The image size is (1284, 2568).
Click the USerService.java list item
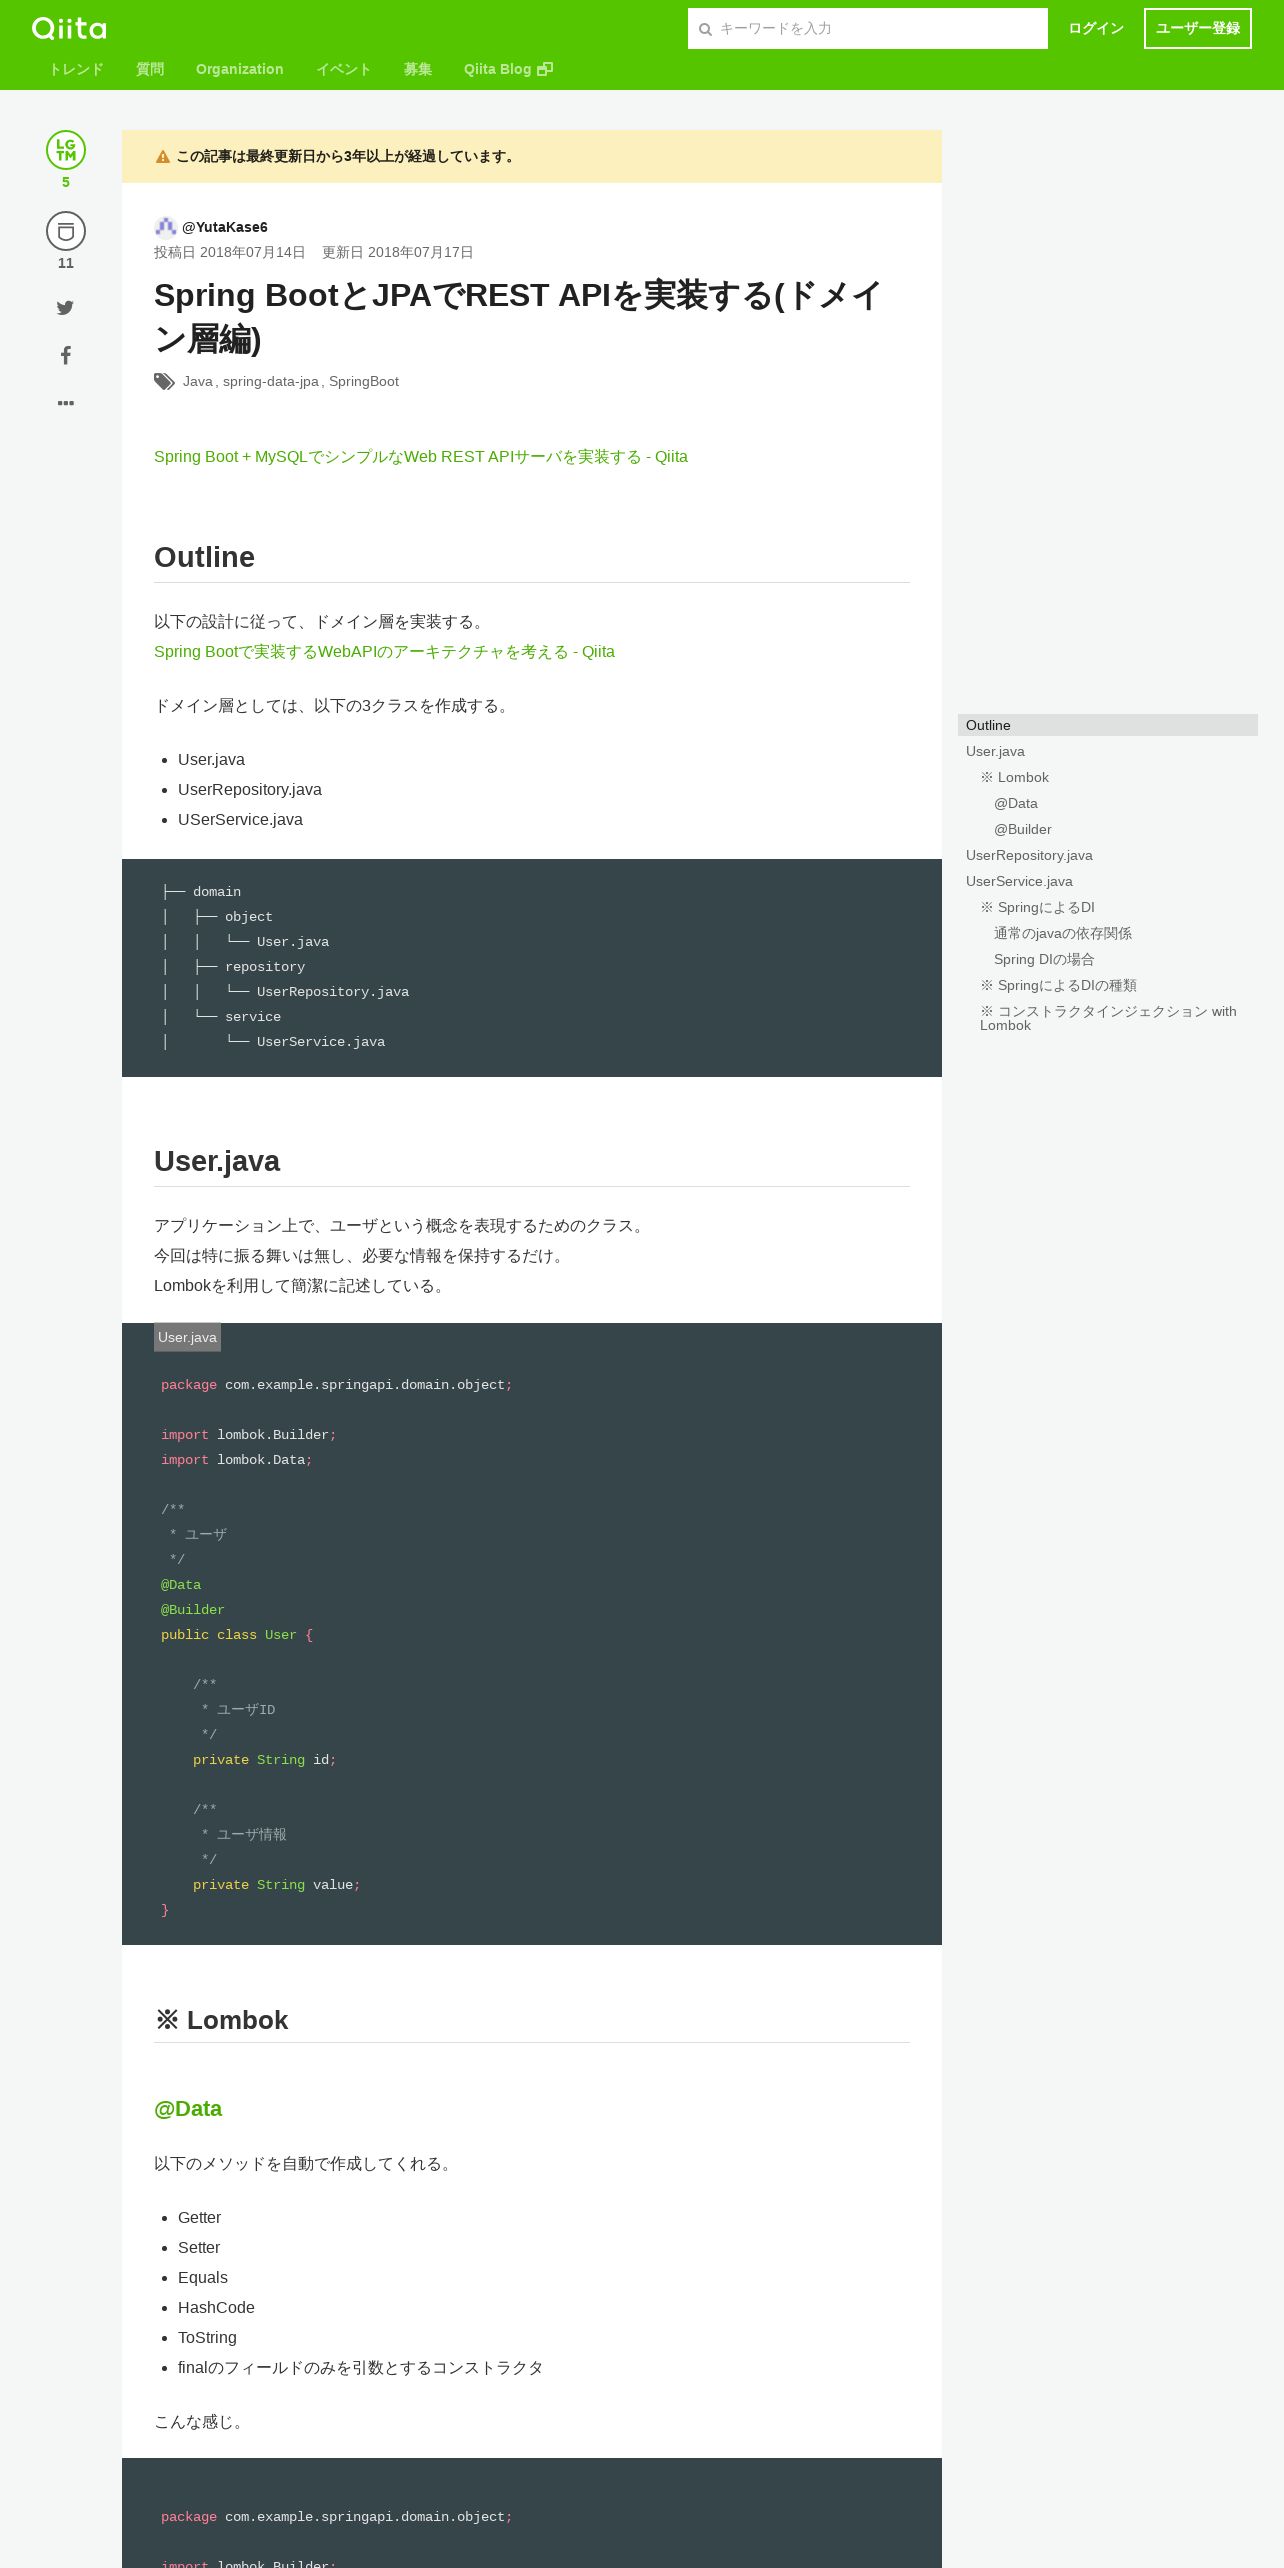point(240,820)
